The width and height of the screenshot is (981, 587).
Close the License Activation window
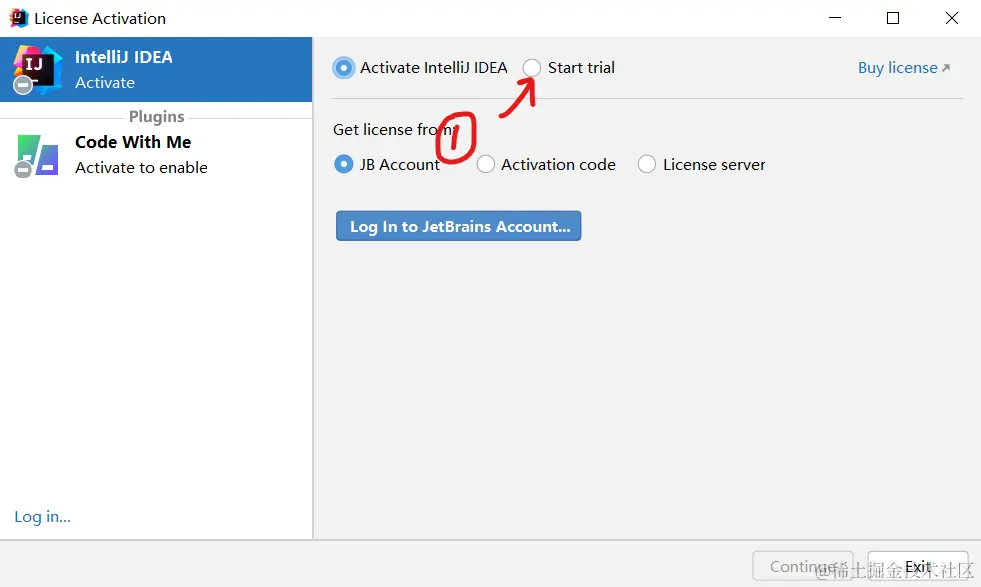(952, 18)
